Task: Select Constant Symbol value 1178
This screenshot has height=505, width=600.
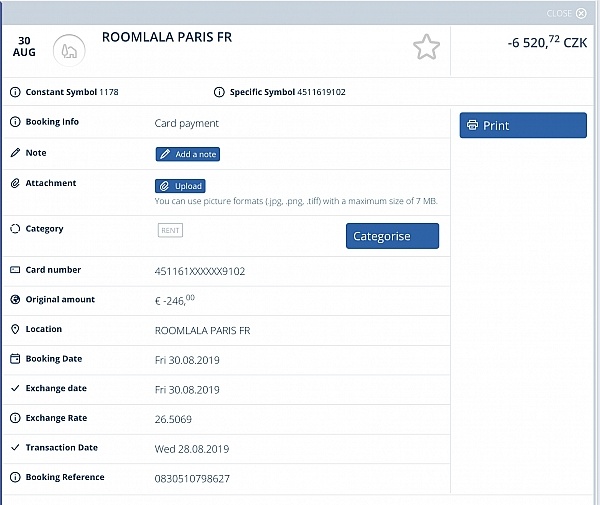Action: click(x=109, y=92)
